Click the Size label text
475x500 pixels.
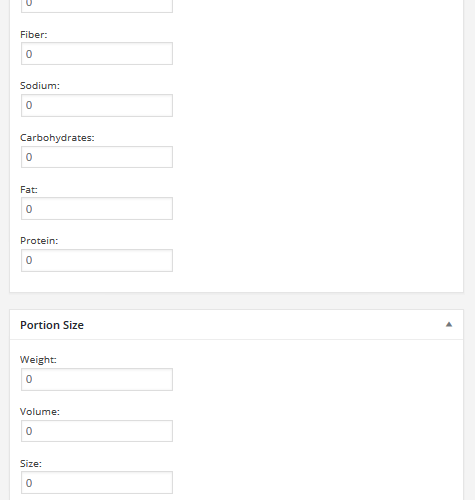point(31,464)
